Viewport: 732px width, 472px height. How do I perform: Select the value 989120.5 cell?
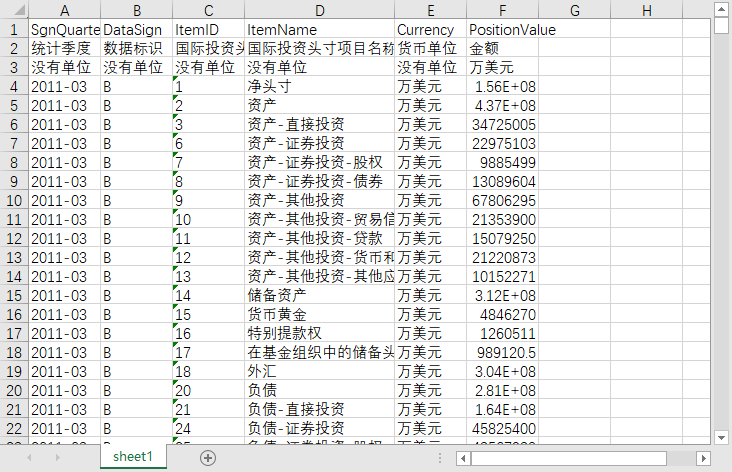click(502, 352)
